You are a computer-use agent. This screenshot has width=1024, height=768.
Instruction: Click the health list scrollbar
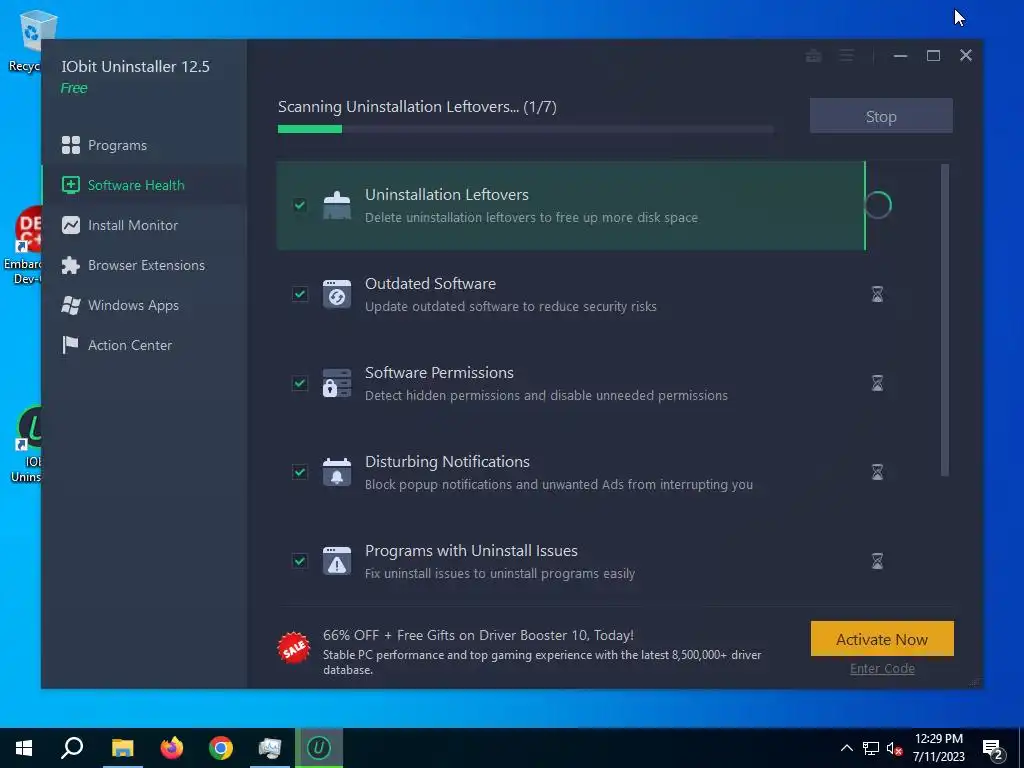click(944, 320)
